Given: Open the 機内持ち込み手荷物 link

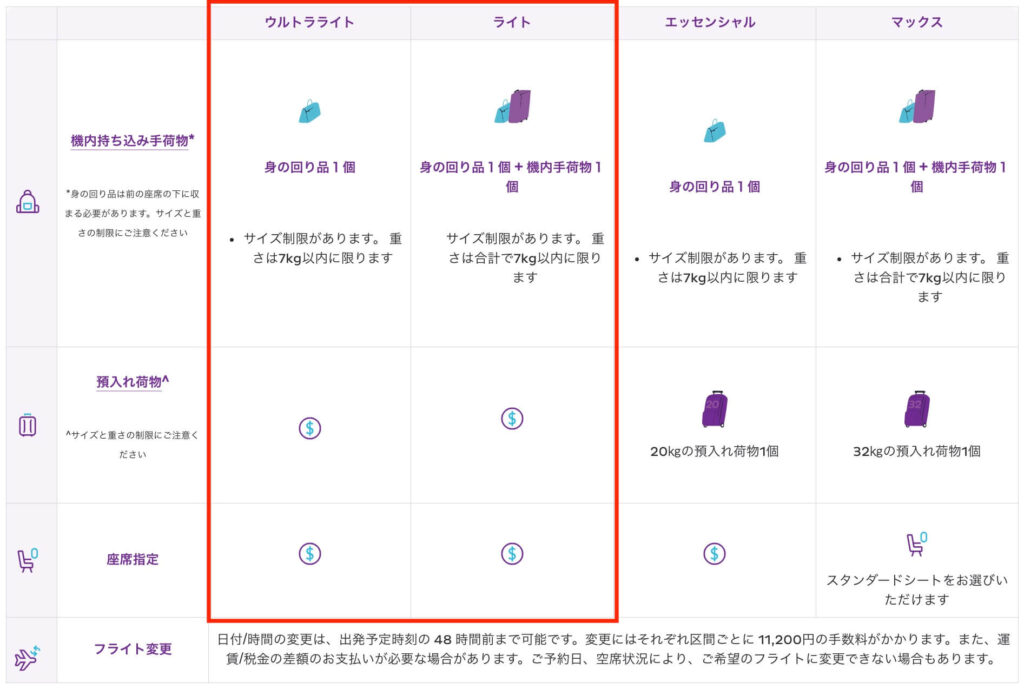Looking at the screenshot, I should (130, 141).
